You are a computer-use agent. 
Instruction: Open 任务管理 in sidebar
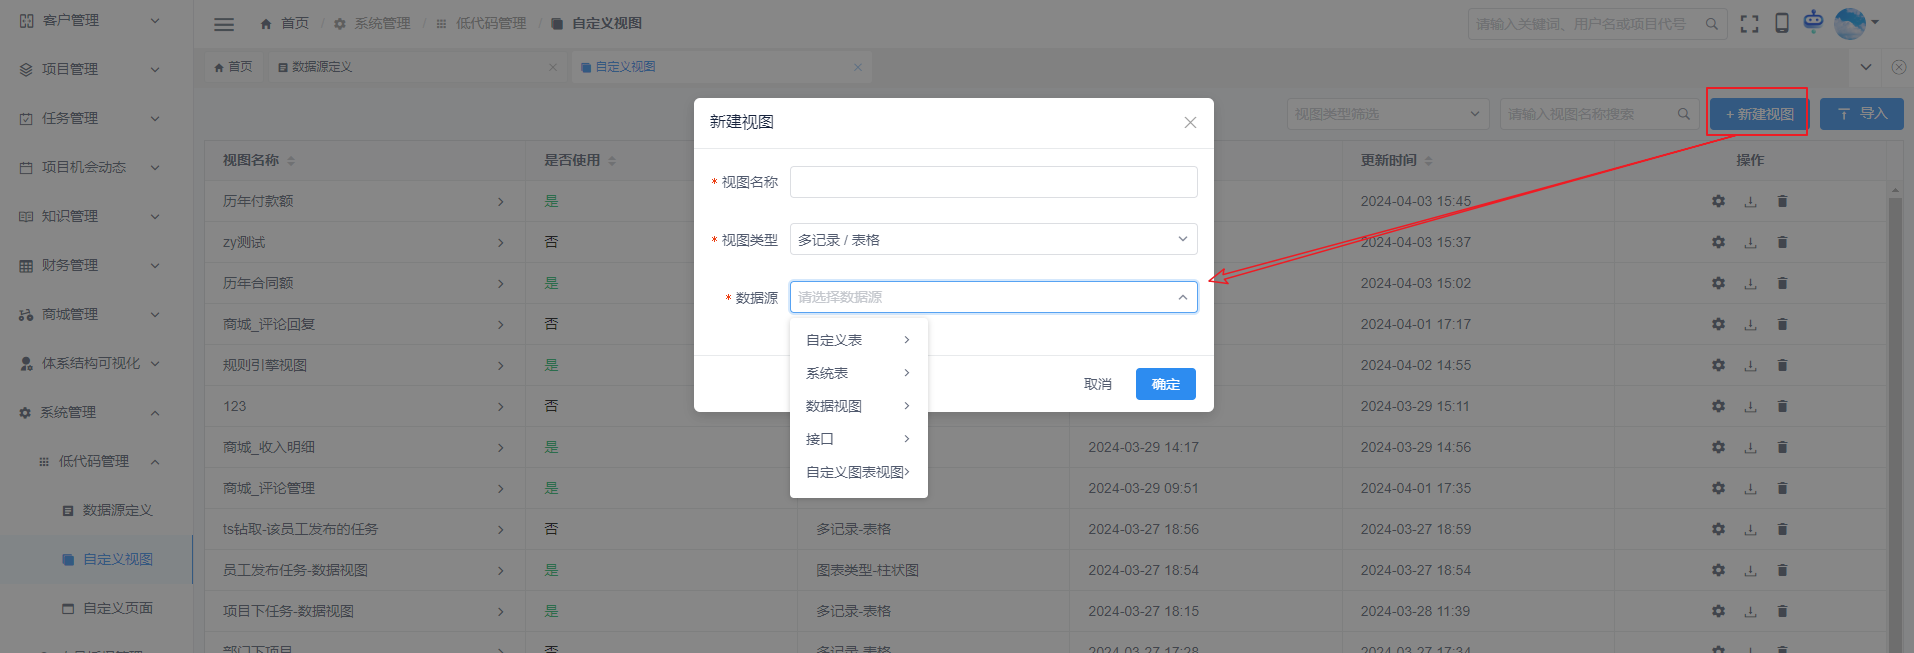pos(96,118)
